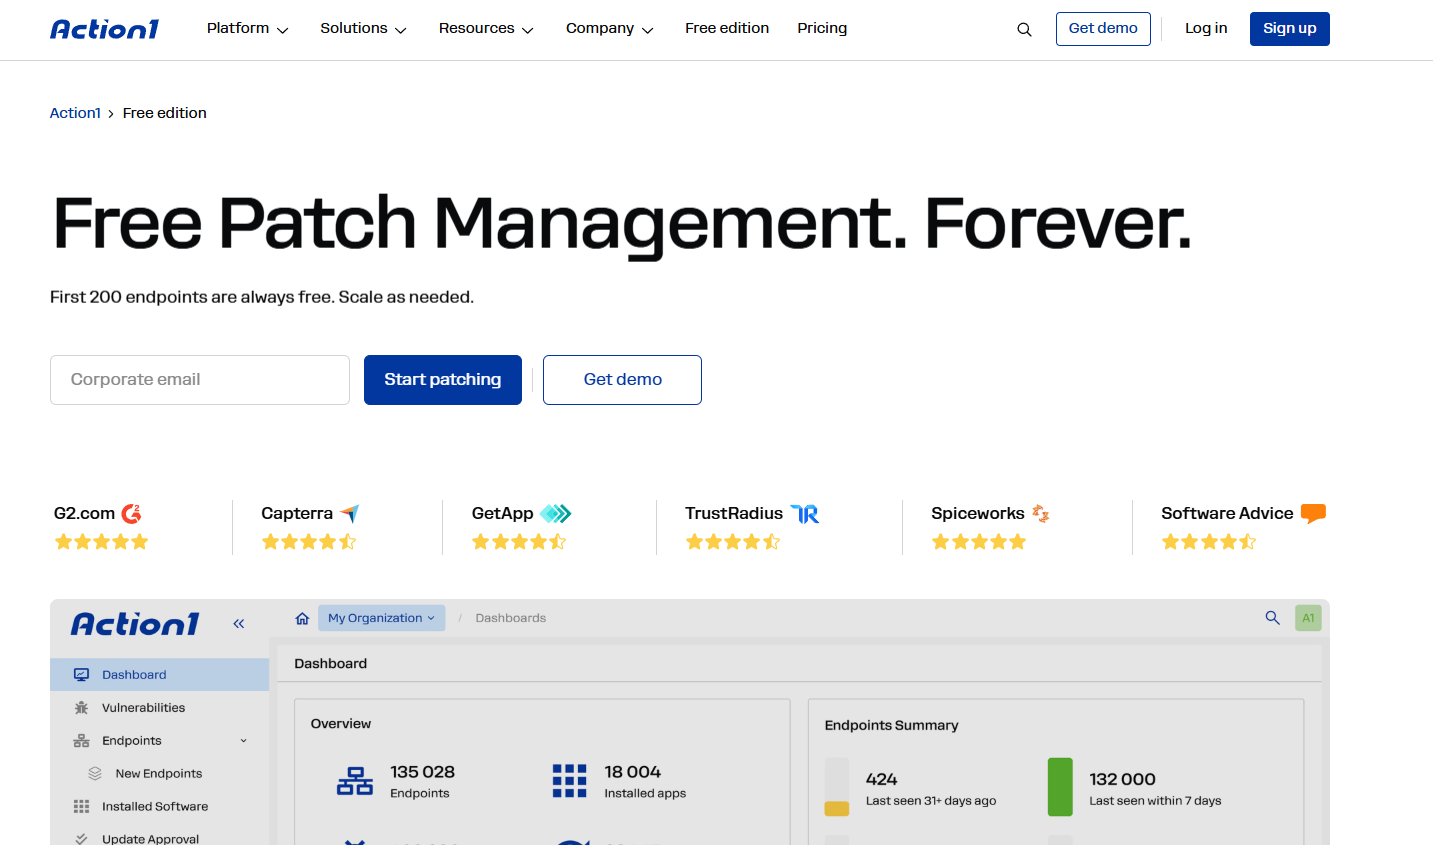
Task: Expand the Endpoints sidebar chevron
Action: coord(244,741)
